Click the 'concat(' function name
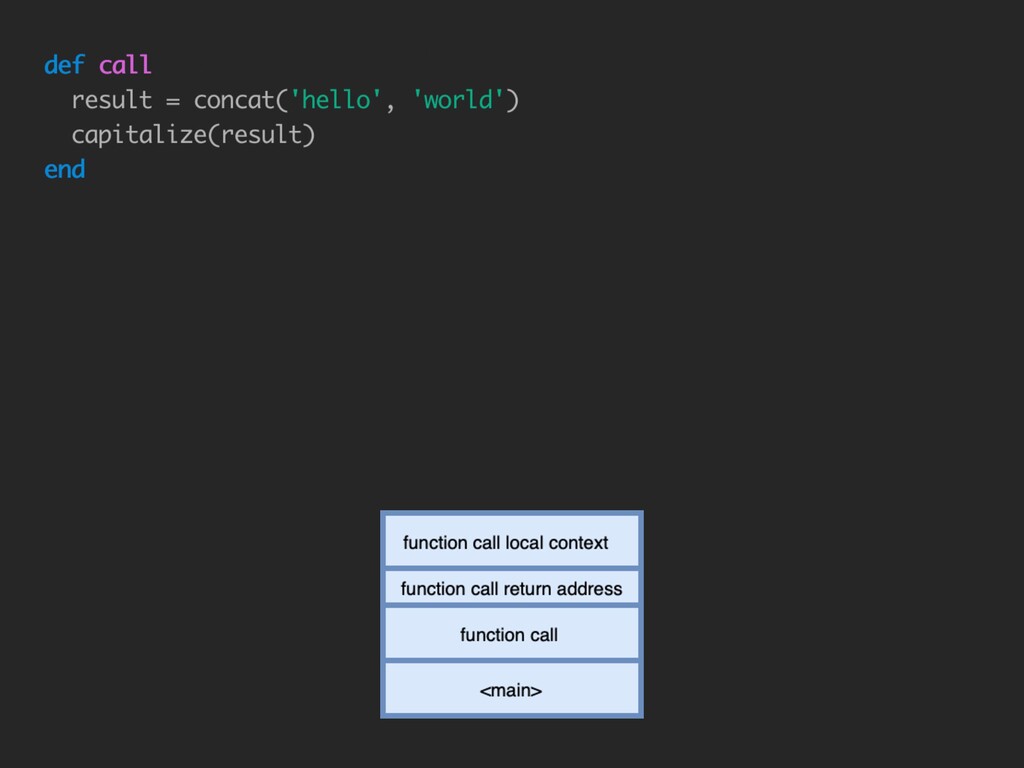This screenshot has height=768, width=1024. (x=240, y=100)
